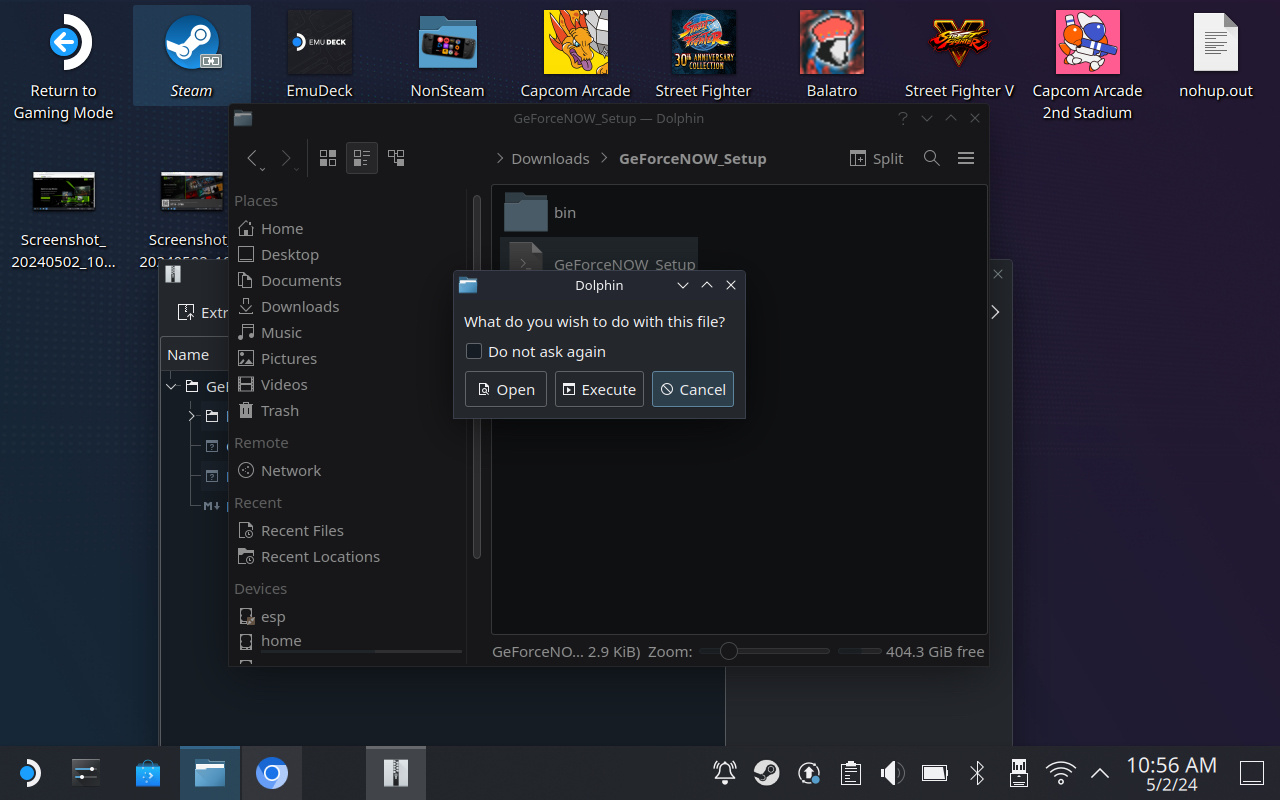The width and height of the screenshot is (1280, 800).
Task: Click the Ark archive taskbar entry
Action: coord(396,773)
